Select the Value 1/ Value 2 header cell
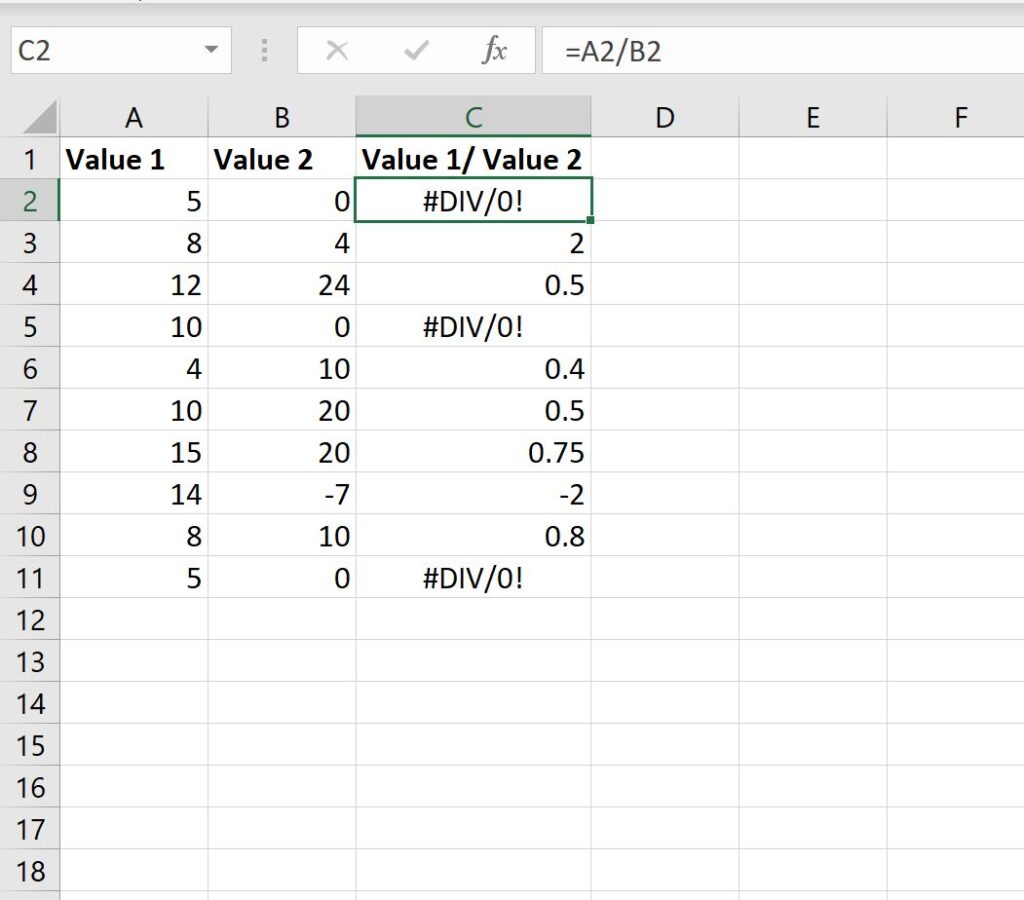1024x900 pixels. [473, 158]
